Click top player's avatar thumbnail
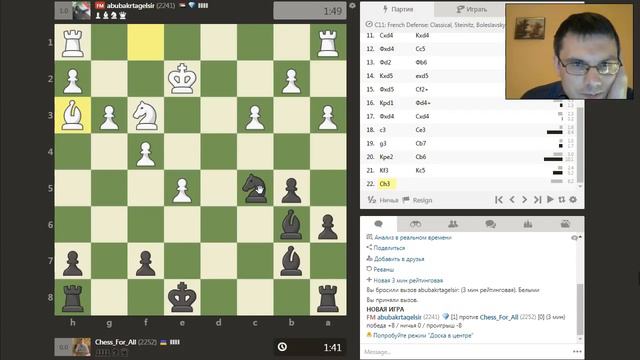The height and width of the screenshot is (360, 640). point(82,11)
